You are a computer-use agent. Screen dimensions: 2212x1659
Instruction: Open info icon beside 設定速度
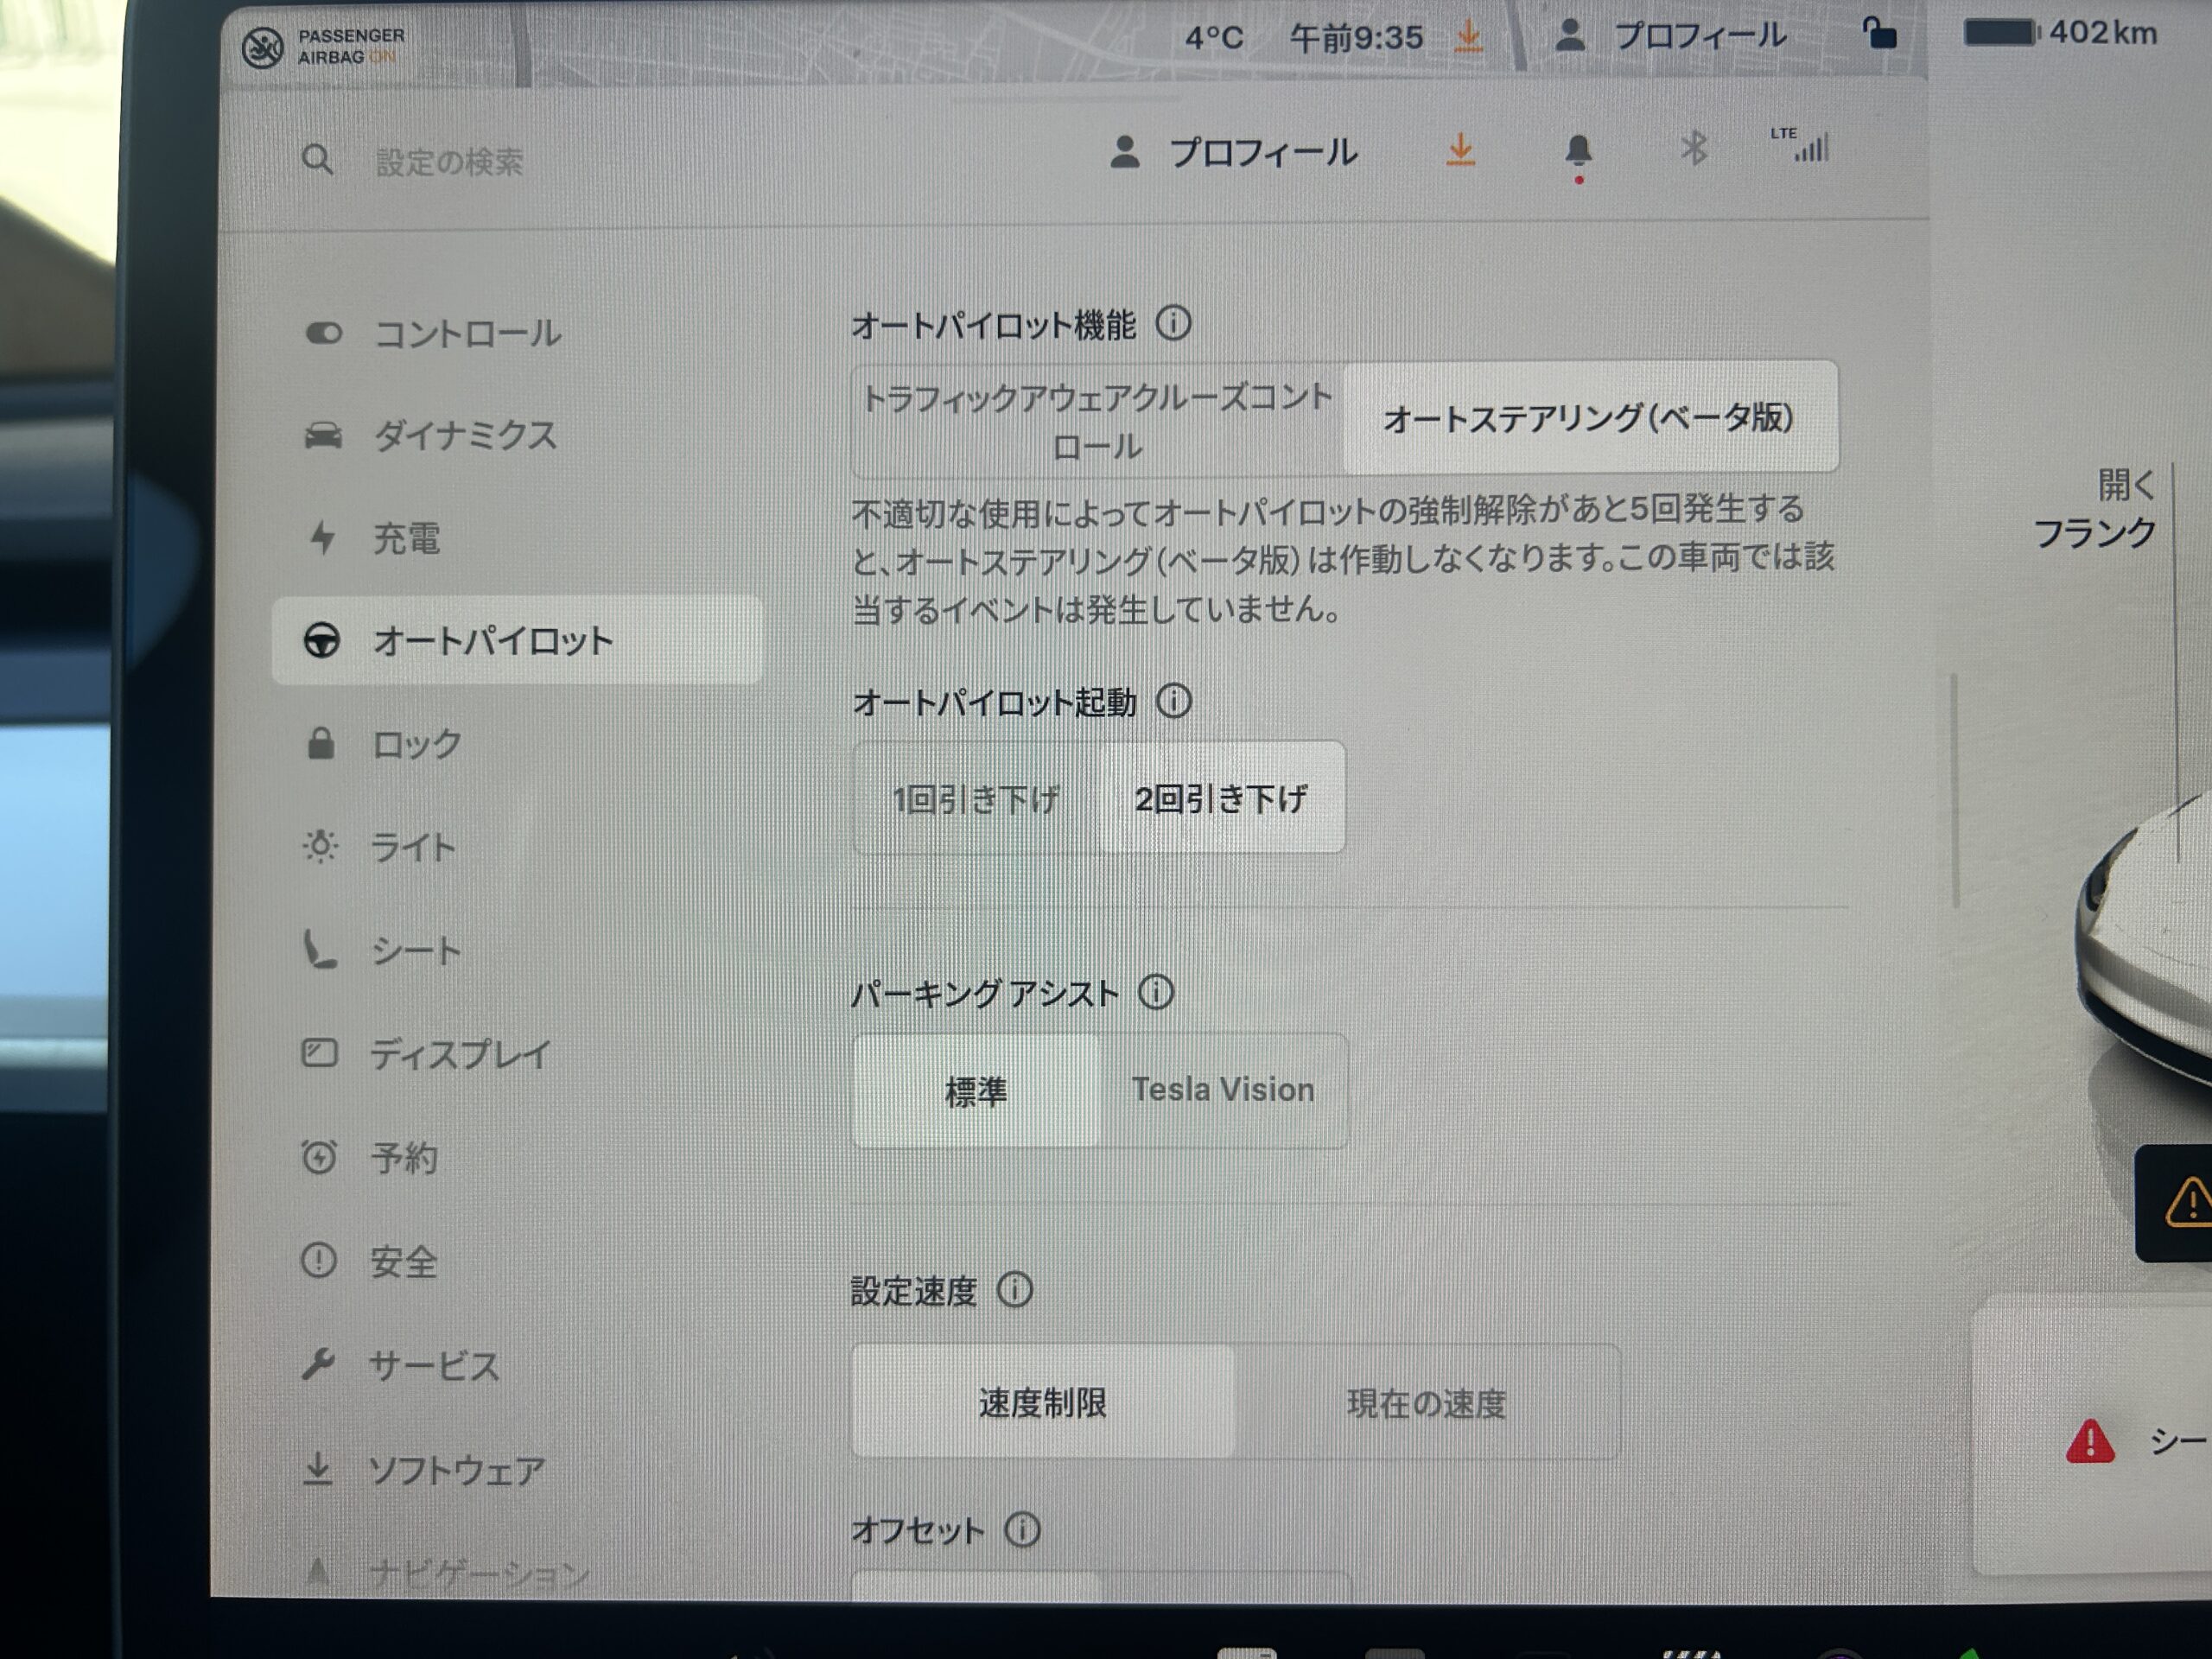click(x=1015, y=1290)
